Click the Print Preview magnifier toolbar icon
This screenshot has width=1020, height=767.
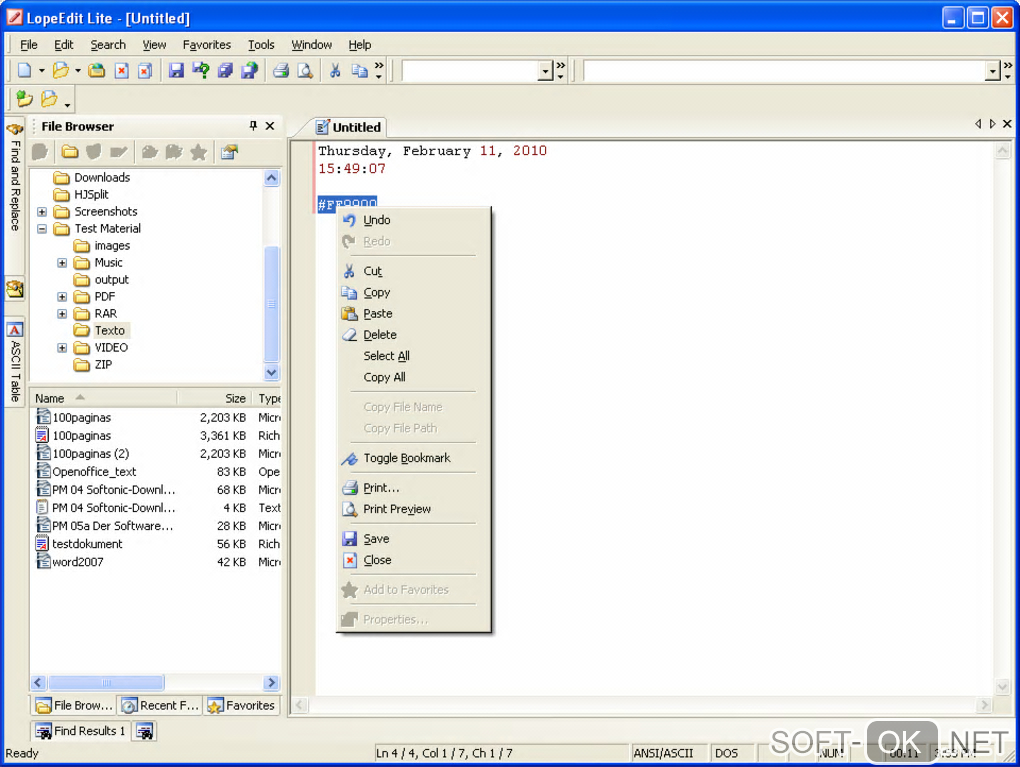pos(305,71)
